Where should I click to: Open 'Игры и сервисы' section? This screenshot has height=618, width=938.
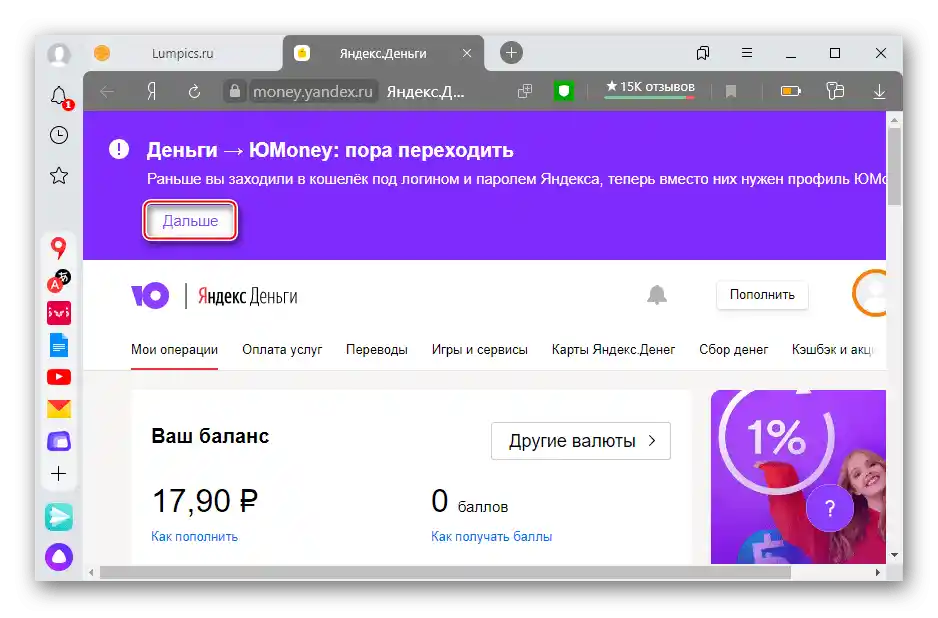pyautogui.click(x=480, y=349)
